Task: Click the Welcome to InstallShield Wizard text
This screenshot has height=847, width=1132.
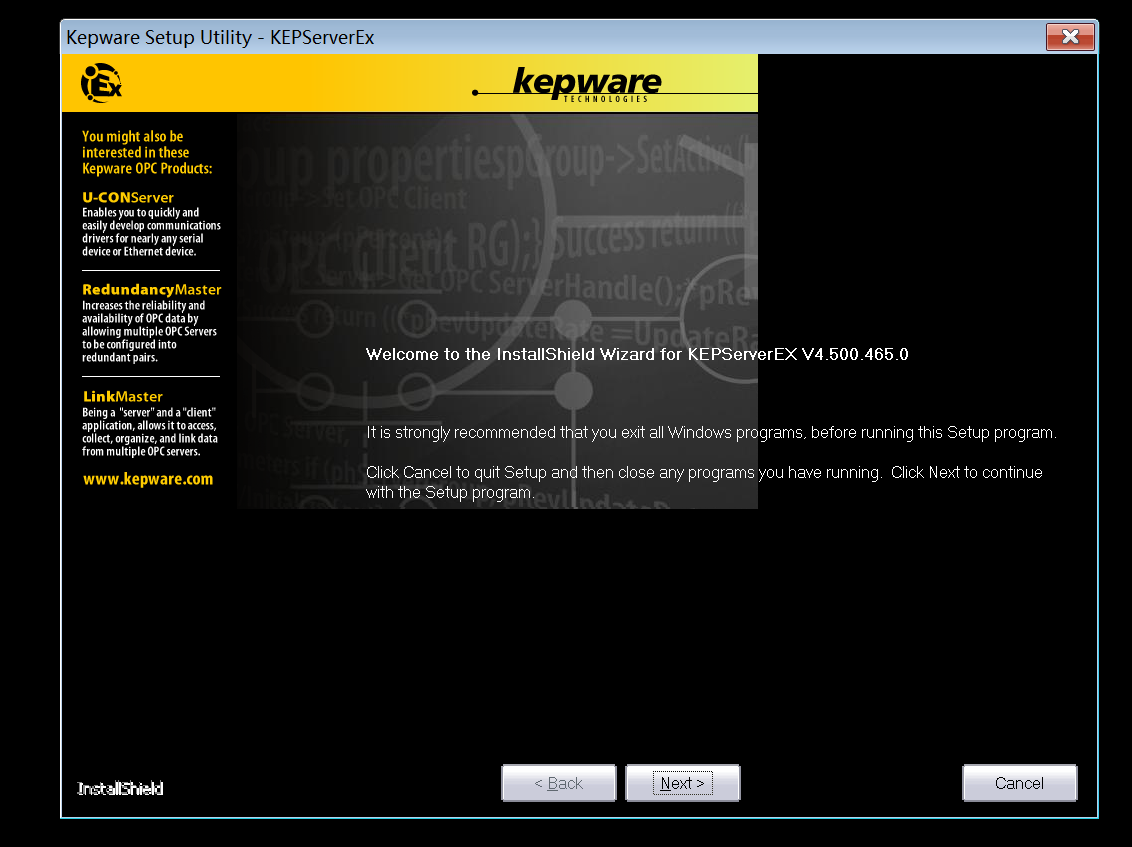Action: (x=637, y=354)
